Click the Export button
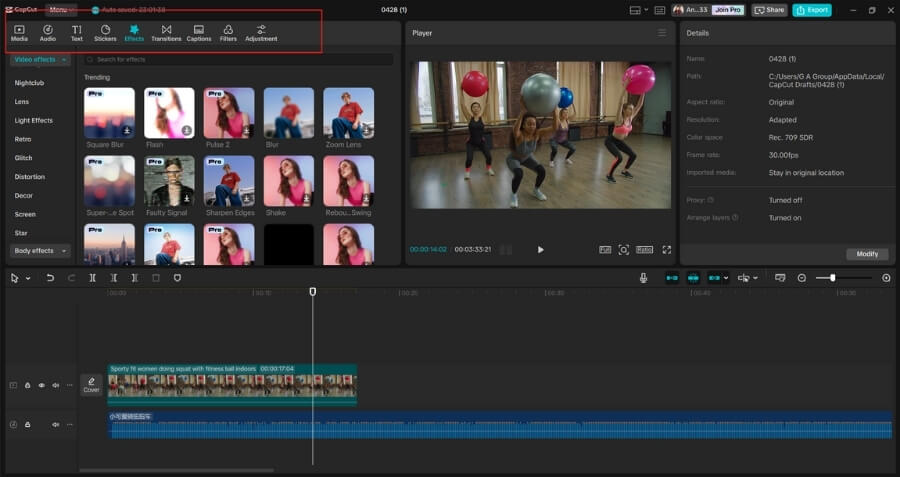Viewport: 900px width, 477px height. click(812, 10)
